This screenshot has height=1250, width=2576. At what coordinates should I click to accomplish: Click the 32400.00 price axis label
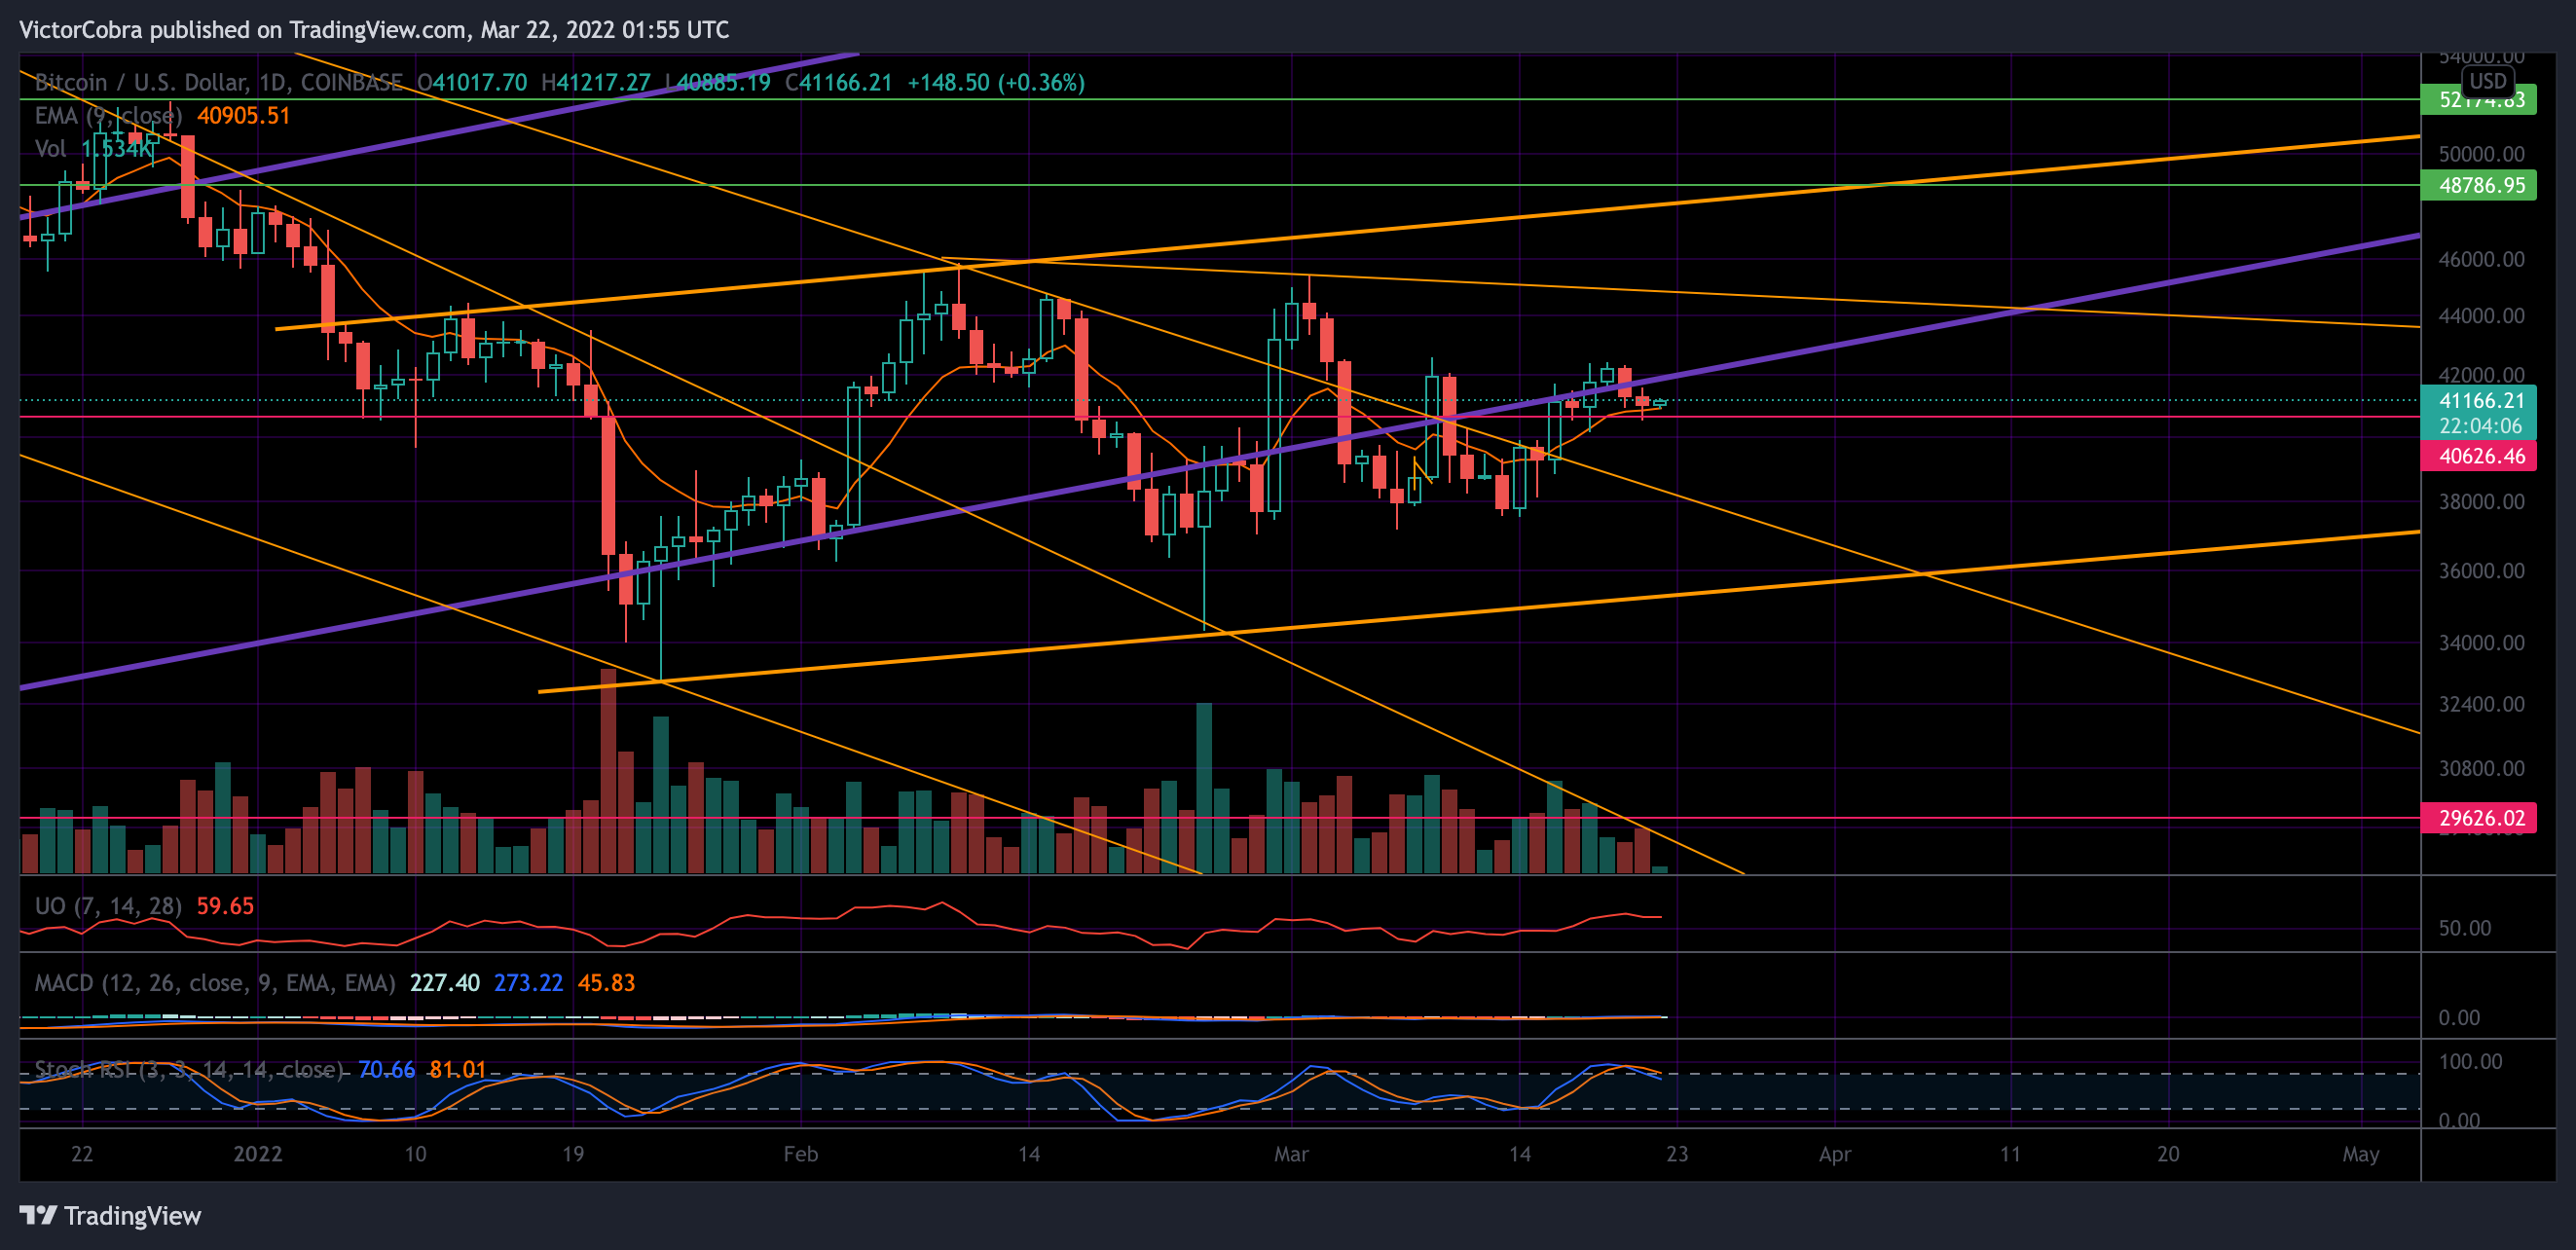click(2481, 704)
